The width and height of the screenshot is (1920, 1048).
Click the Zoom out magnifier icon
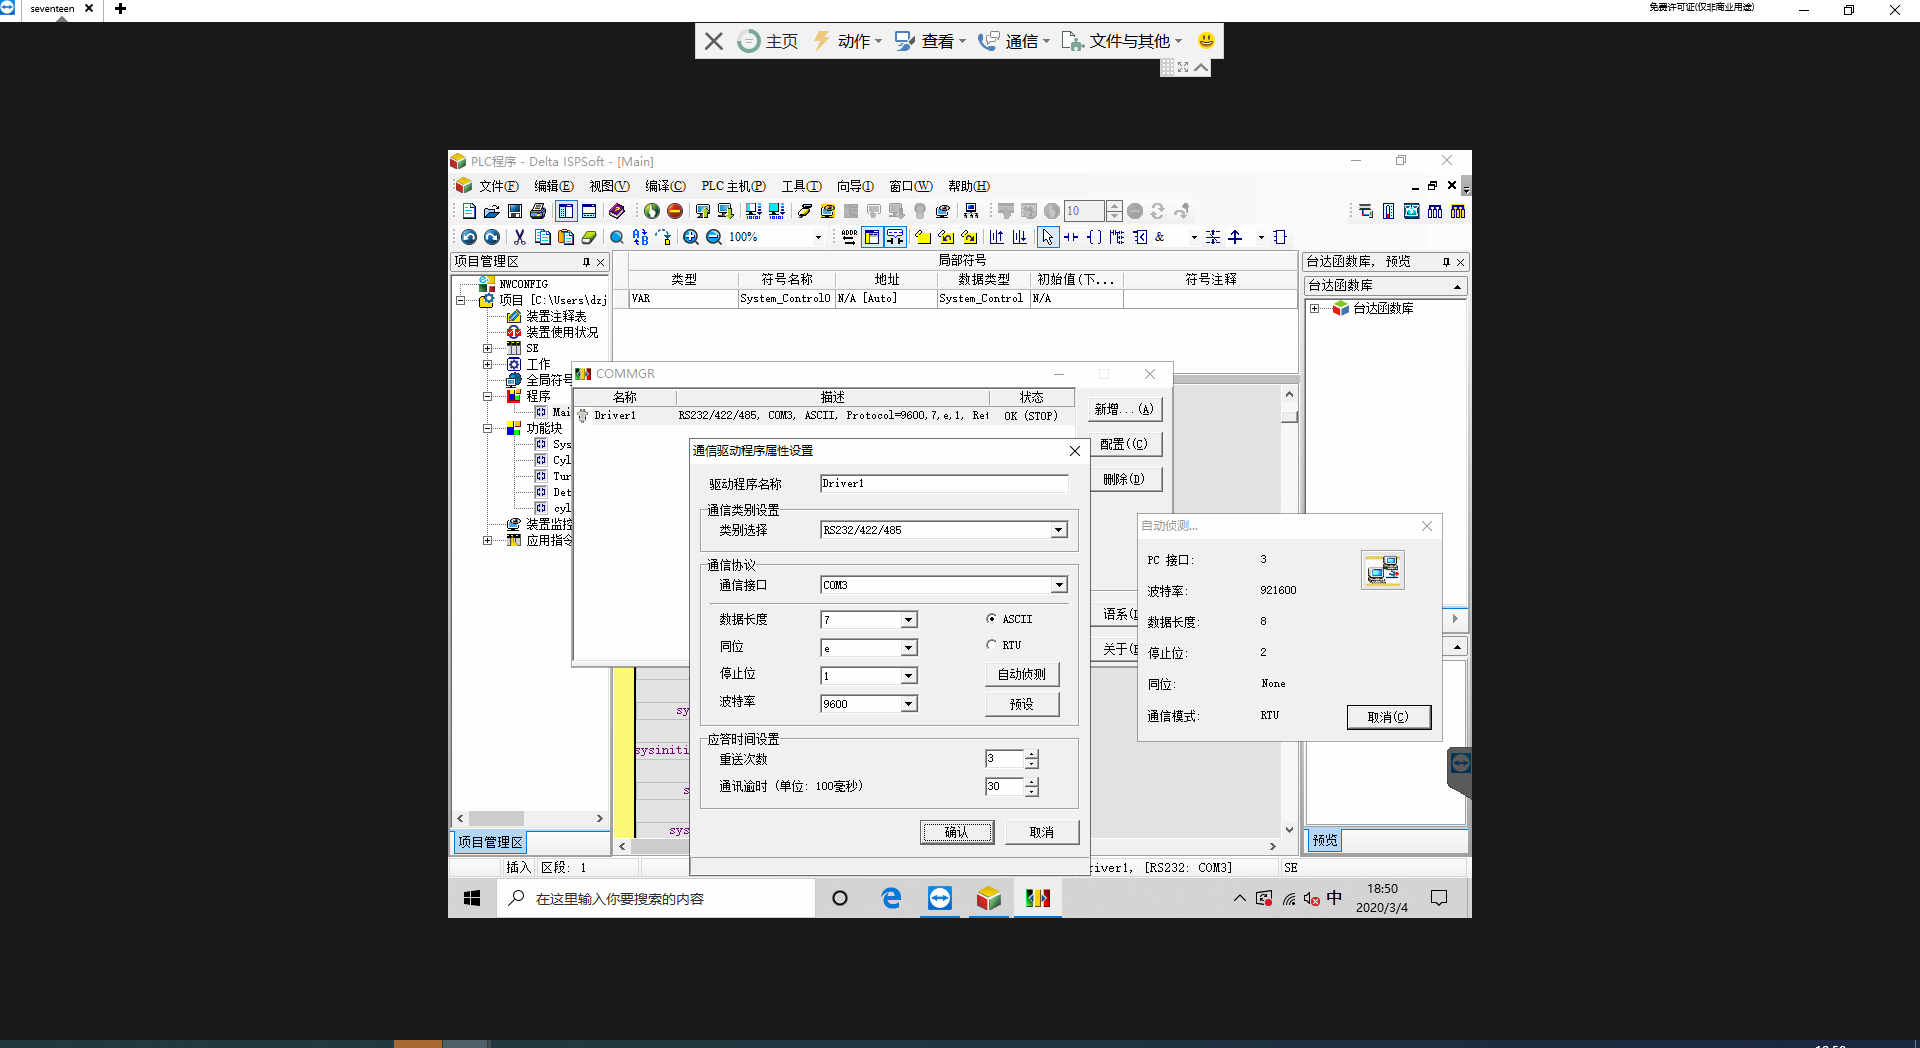point(714,237)
